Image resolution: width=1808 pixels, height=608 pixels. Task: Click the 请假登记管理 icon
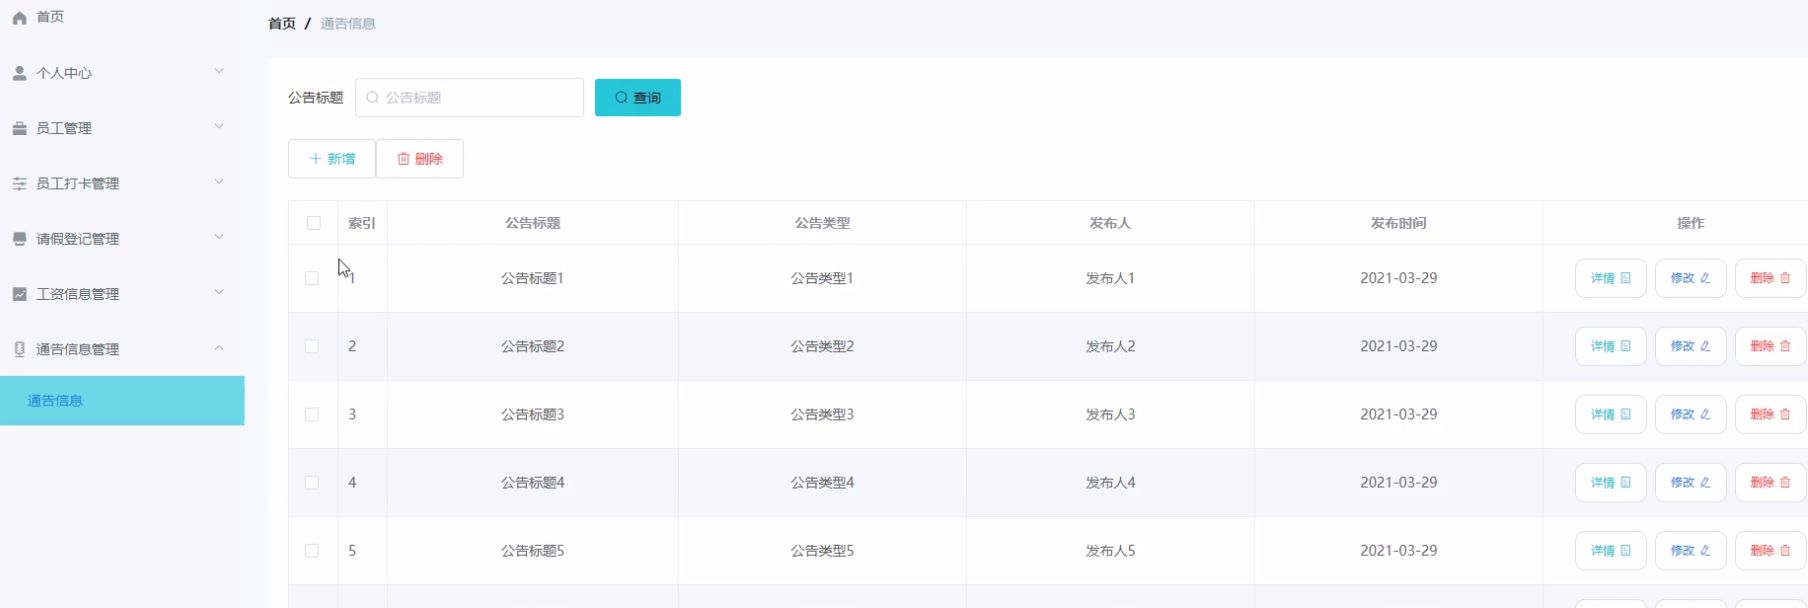coord(19,239)
